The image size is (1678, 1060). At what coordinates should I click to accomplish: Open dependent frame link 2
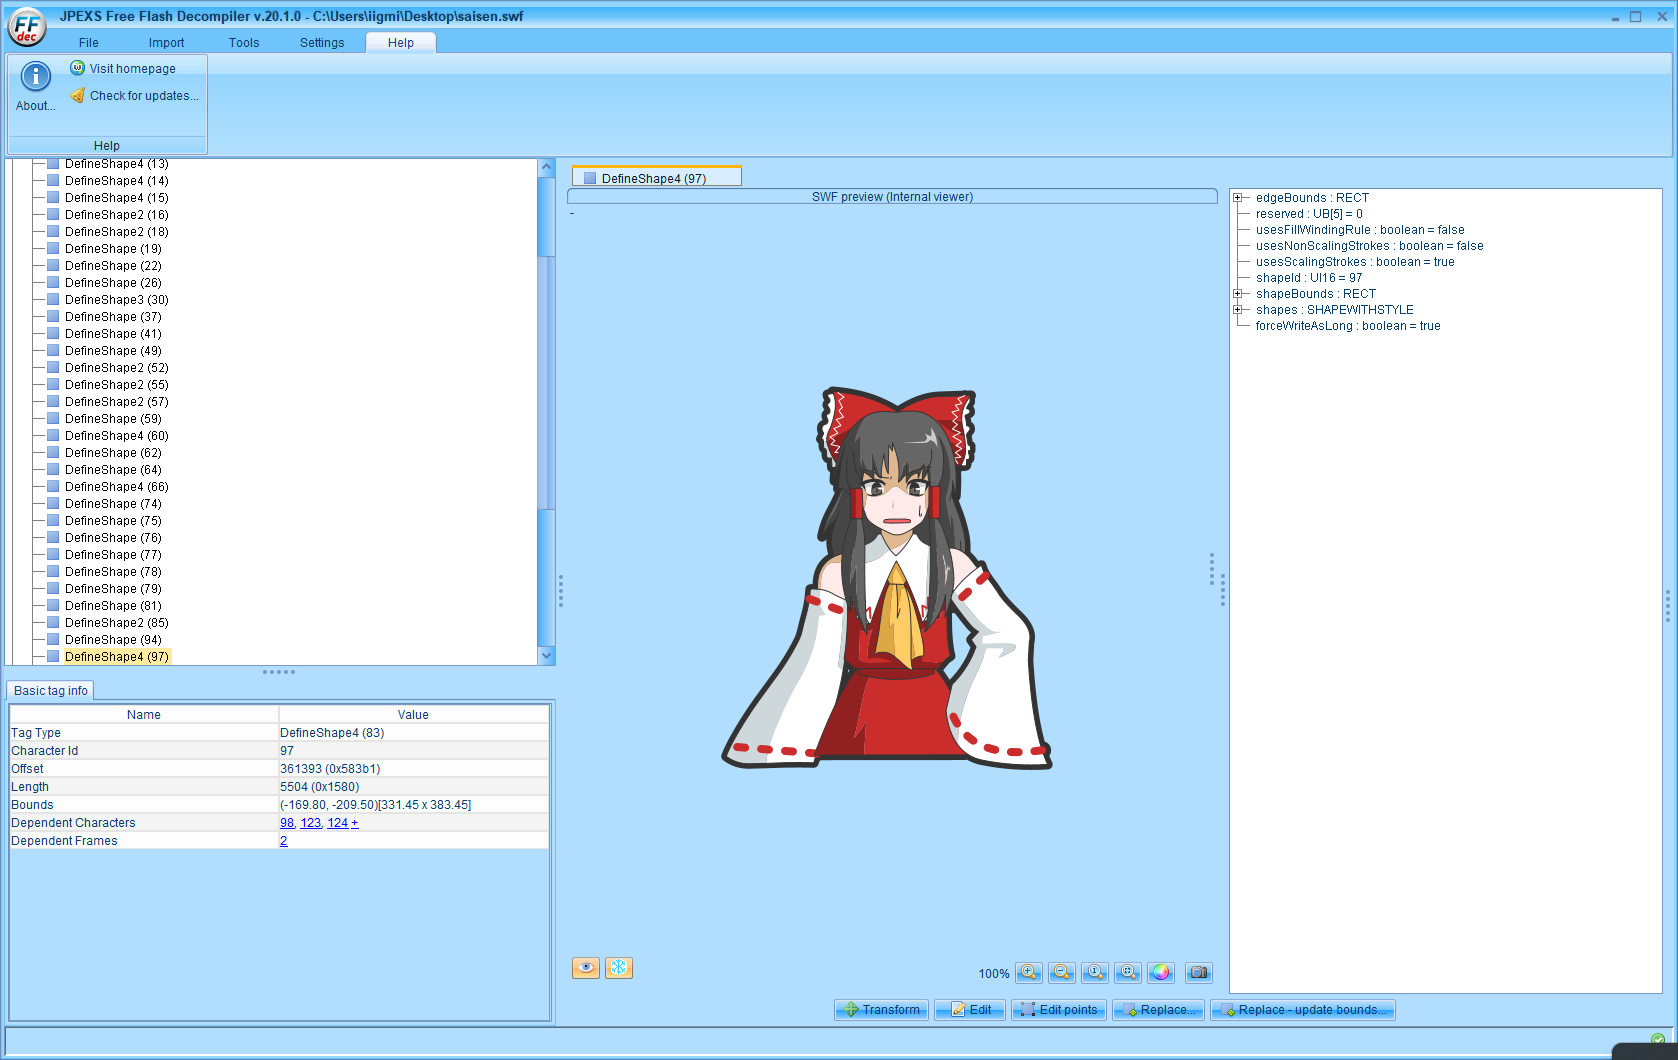coord(284,841)
